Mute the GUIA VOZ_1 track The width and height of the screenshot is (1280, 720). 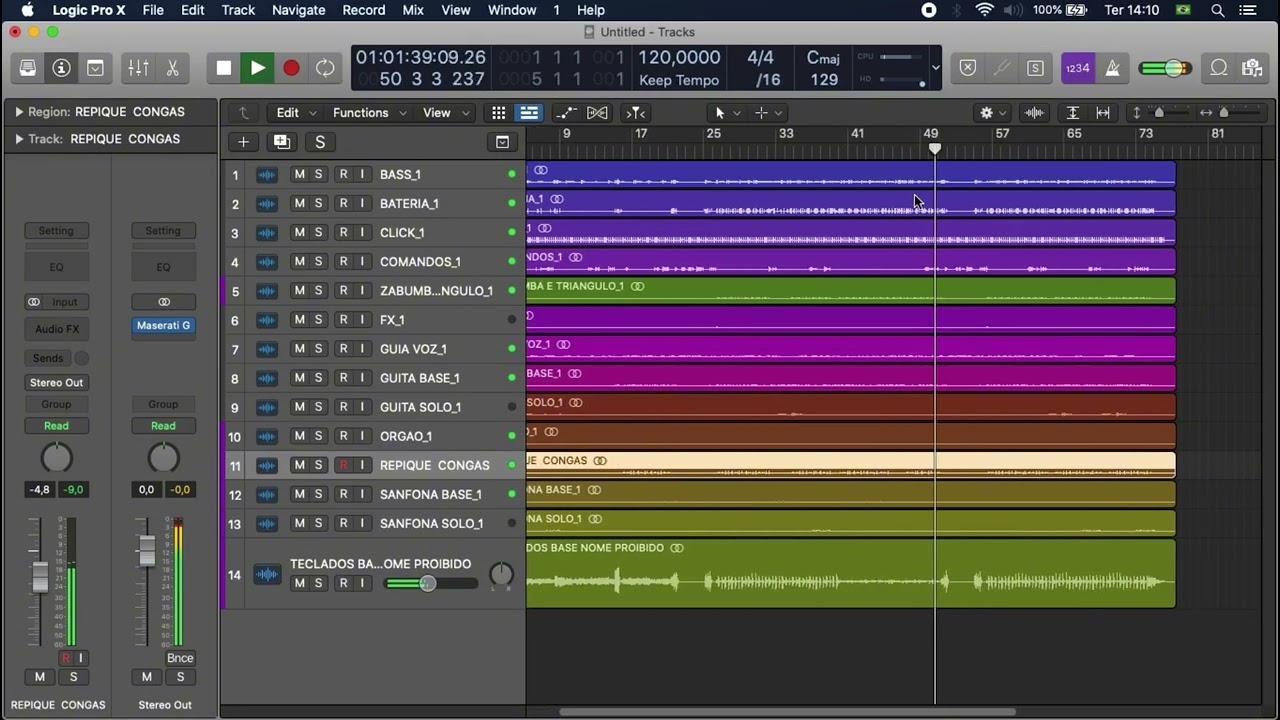click(299, 349)
